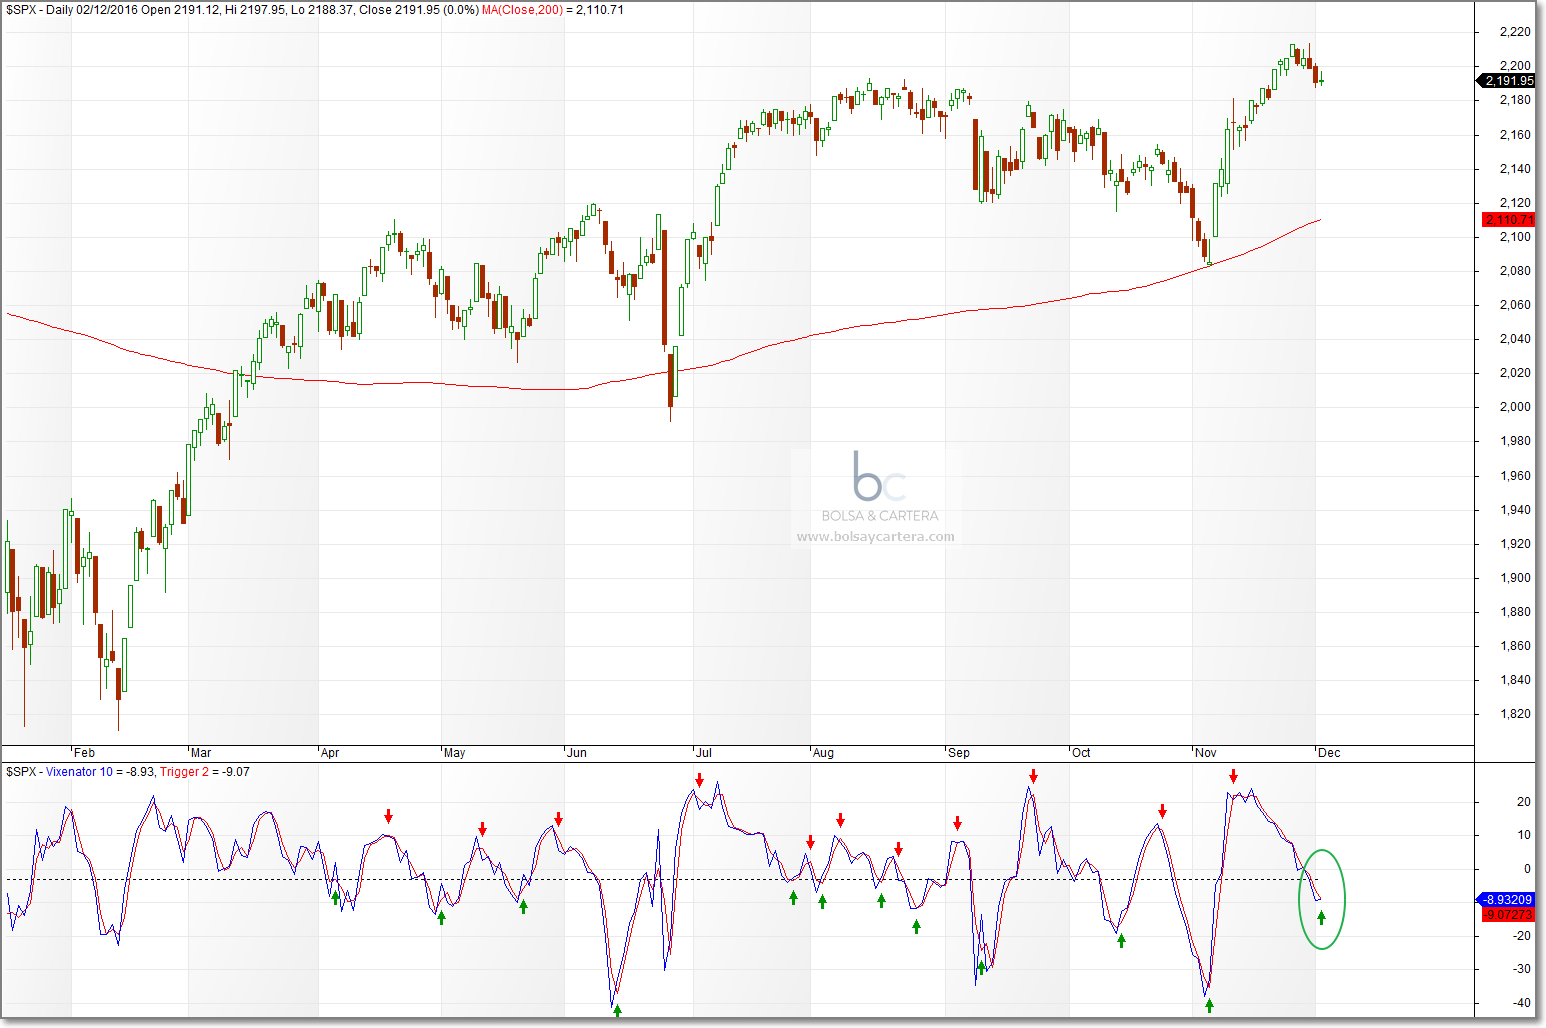Screen dimensions: 1546x1028
Task: Click the 1,940 price axis label
Action: point(1516,510)
